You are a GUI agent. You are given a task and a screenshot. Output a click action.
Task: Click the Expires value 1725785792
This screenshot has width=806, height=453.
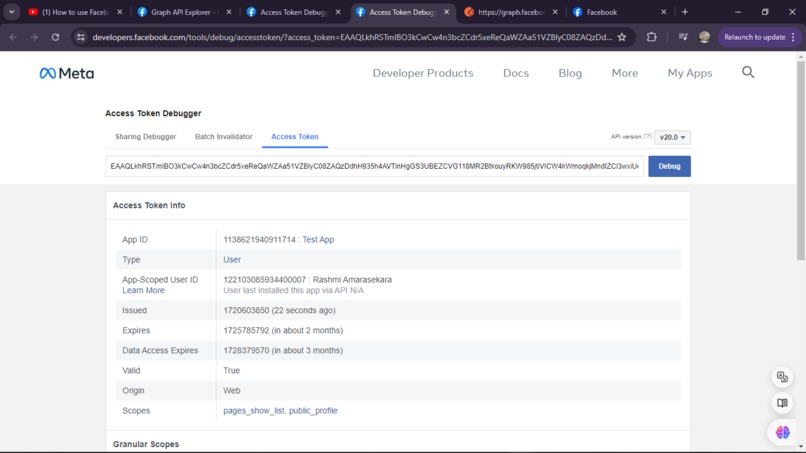(246, 331)
